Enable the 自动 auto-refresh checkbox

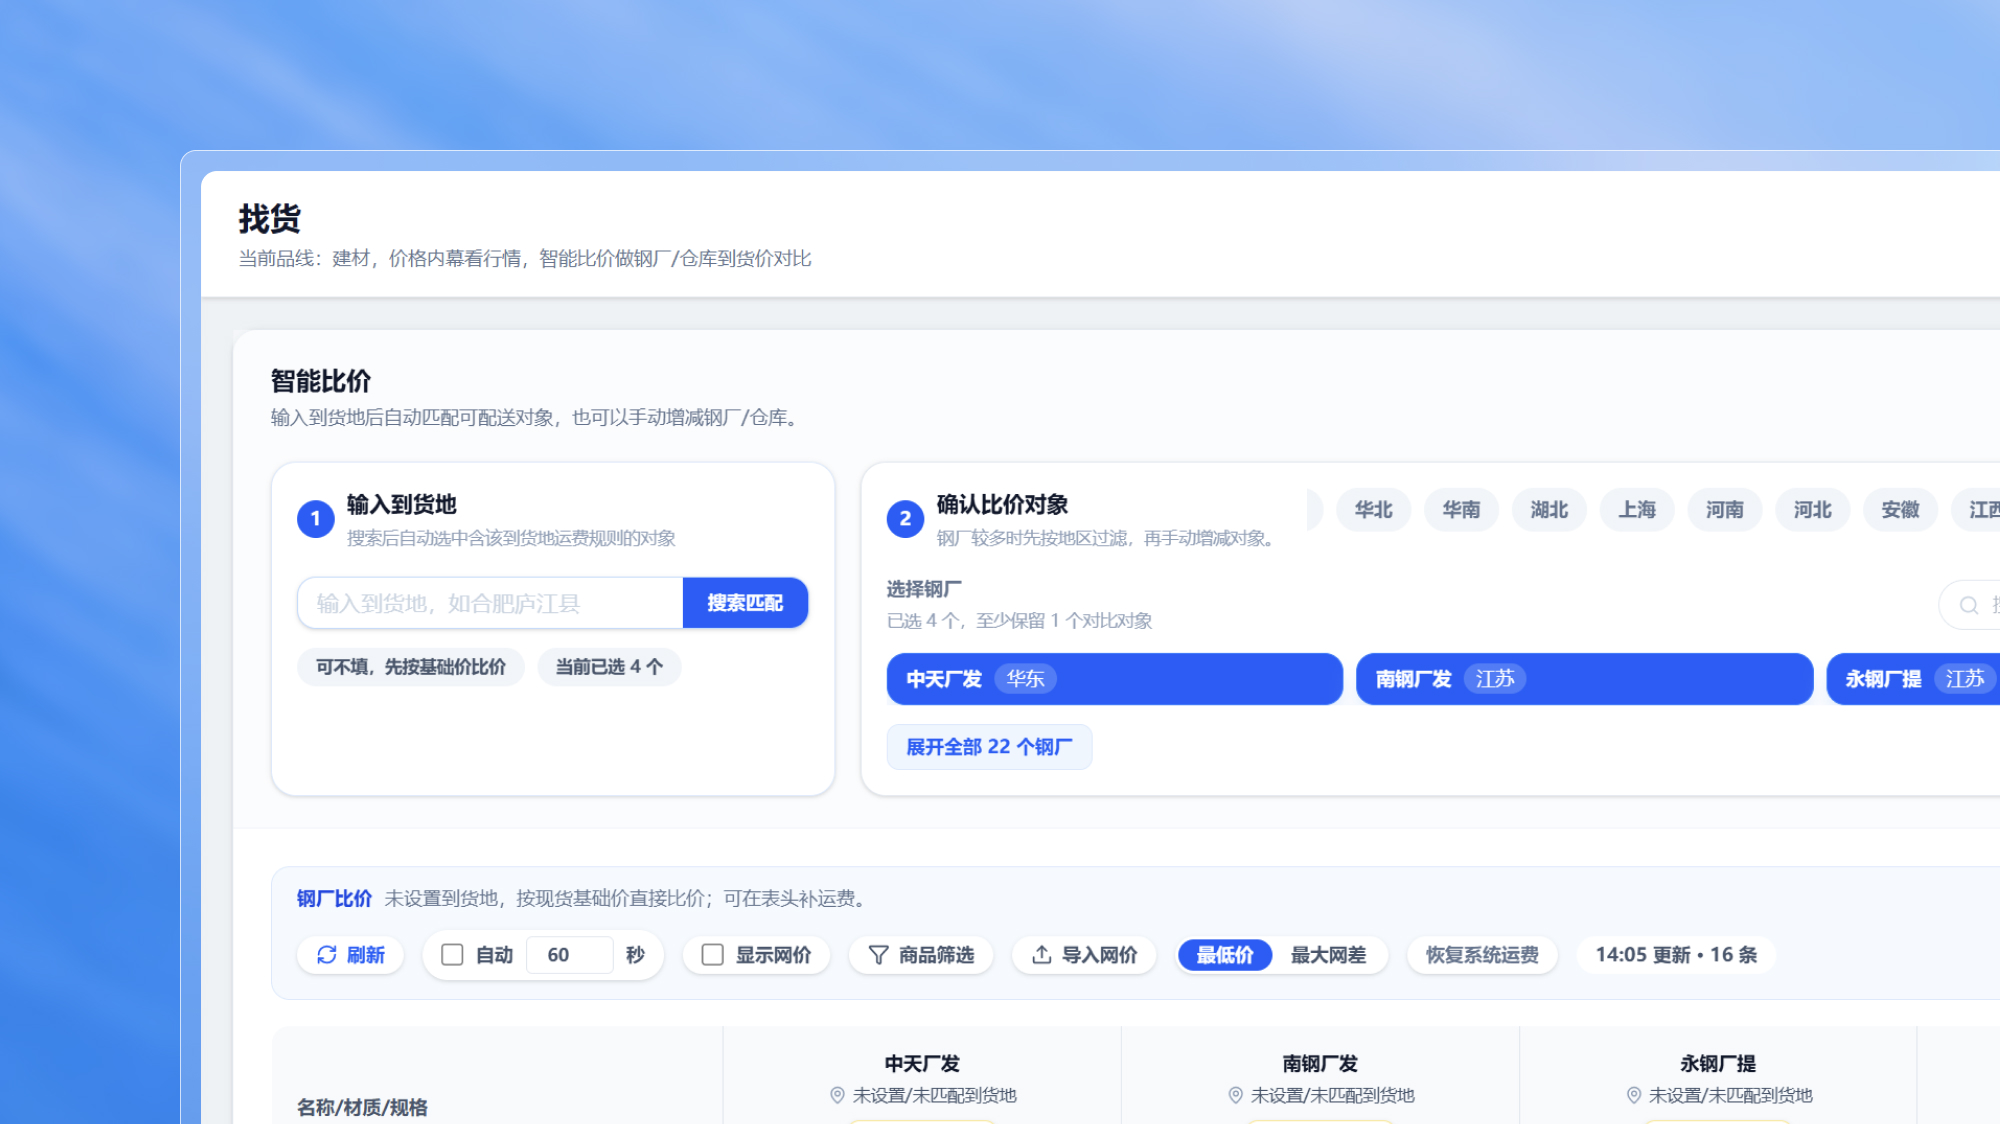(x=452, y=955)
